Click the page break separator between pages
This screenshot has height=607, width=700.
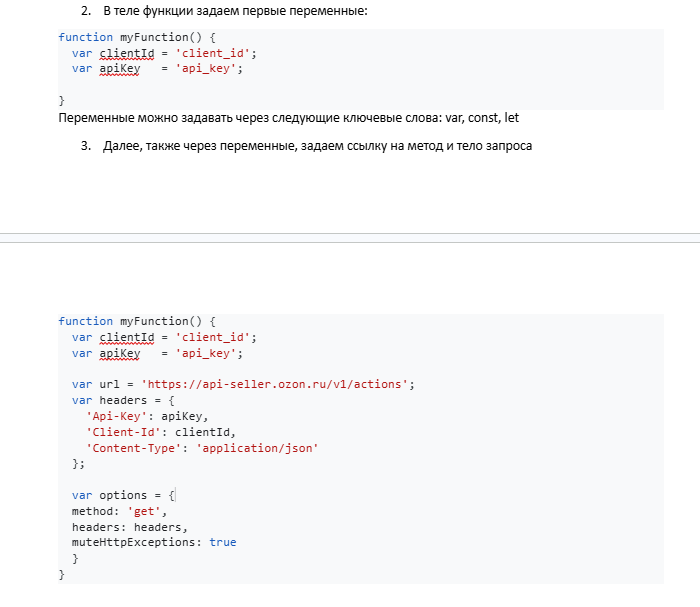350,238
